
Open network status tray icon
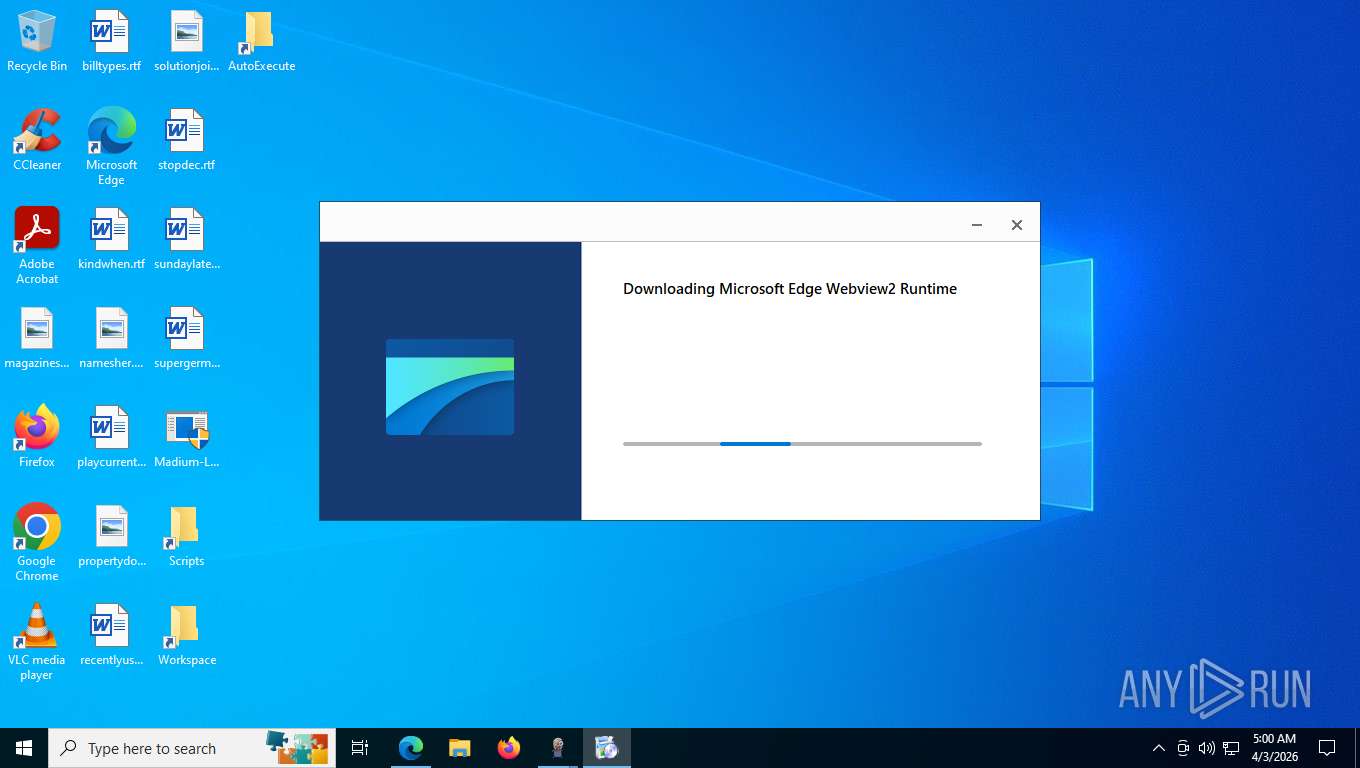point(1231,748)
